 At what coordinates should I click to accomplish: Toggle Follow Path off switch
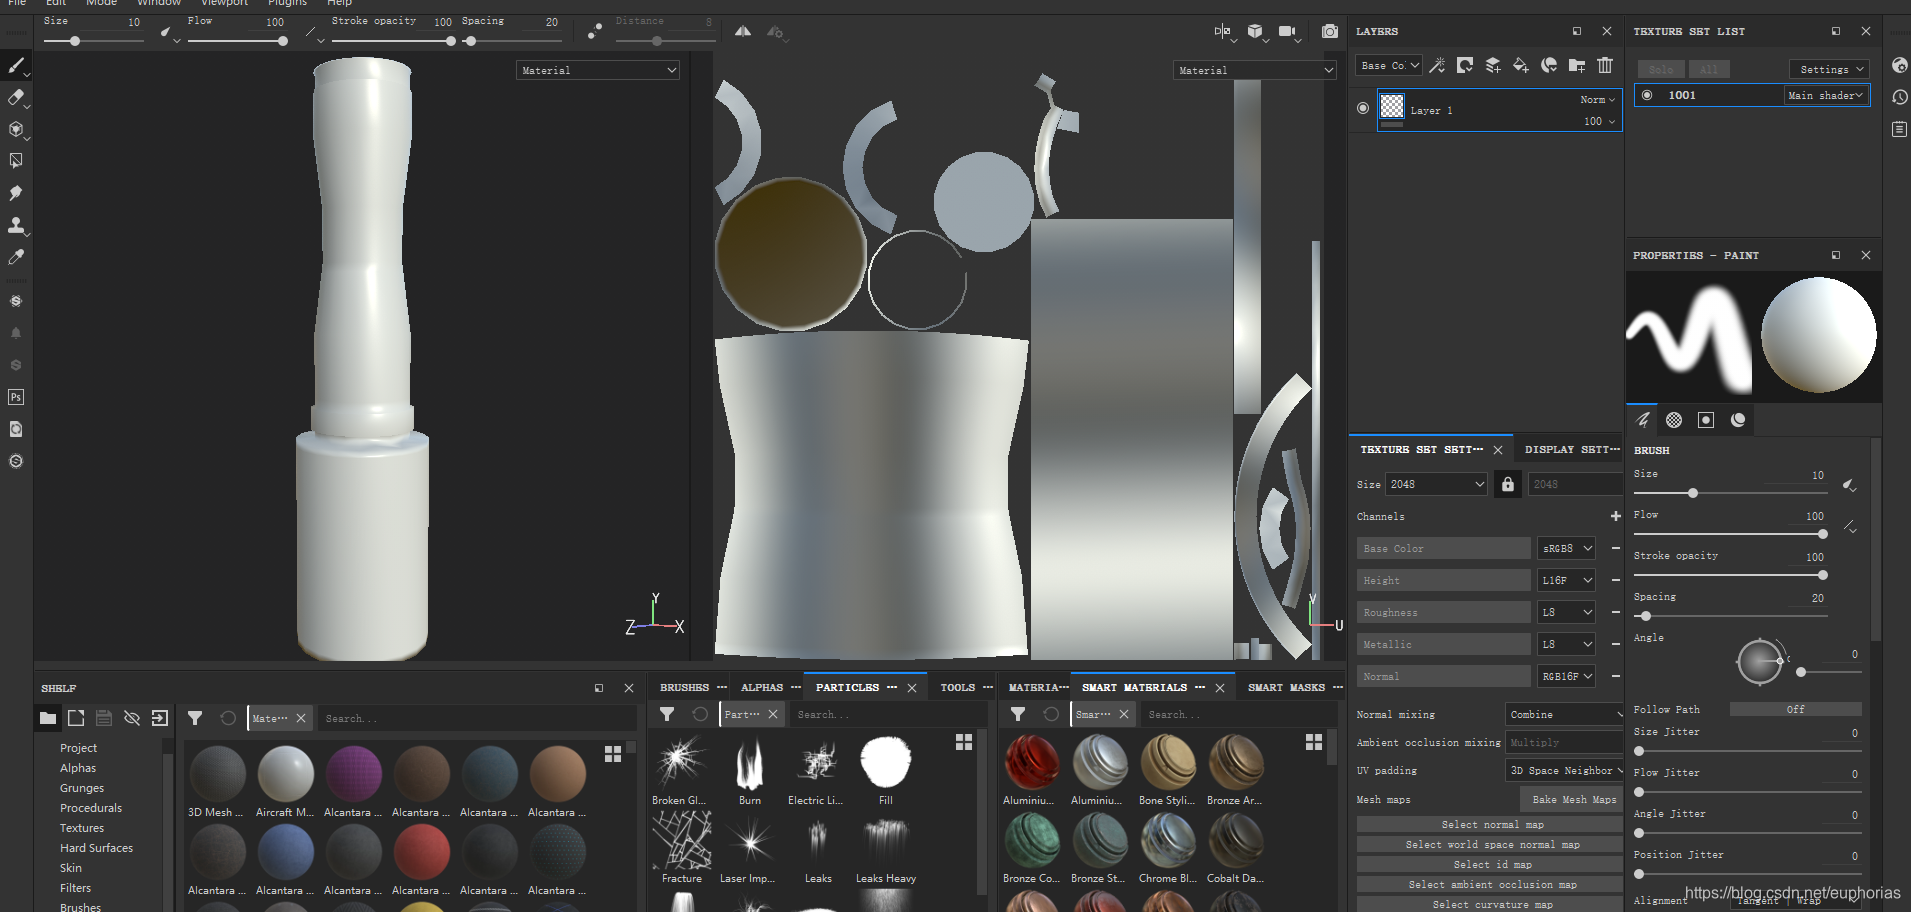(x=1795, y=709)
